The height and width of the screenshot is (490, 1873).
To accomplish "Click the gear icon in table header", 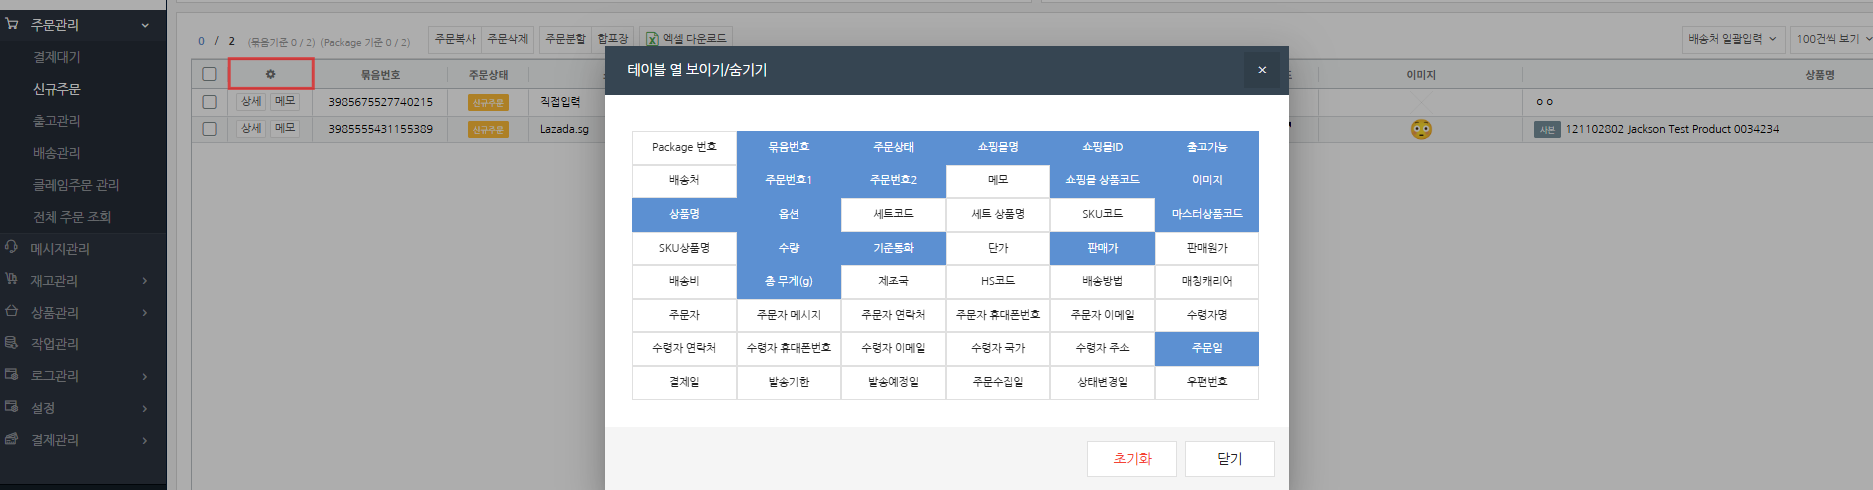I will tap(270, 74).
